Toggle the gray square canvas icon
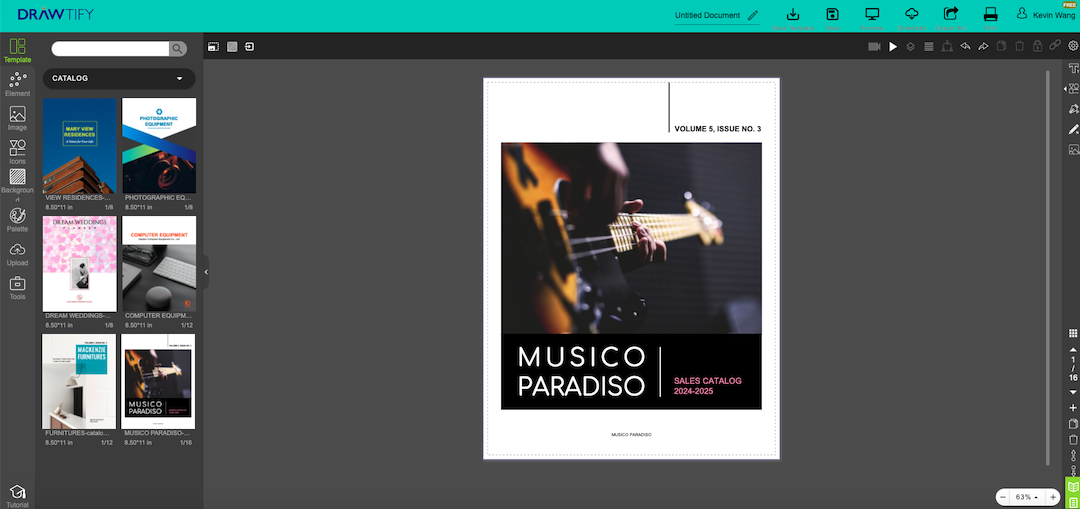1080x509 pixels. click(x=232, y=47)
